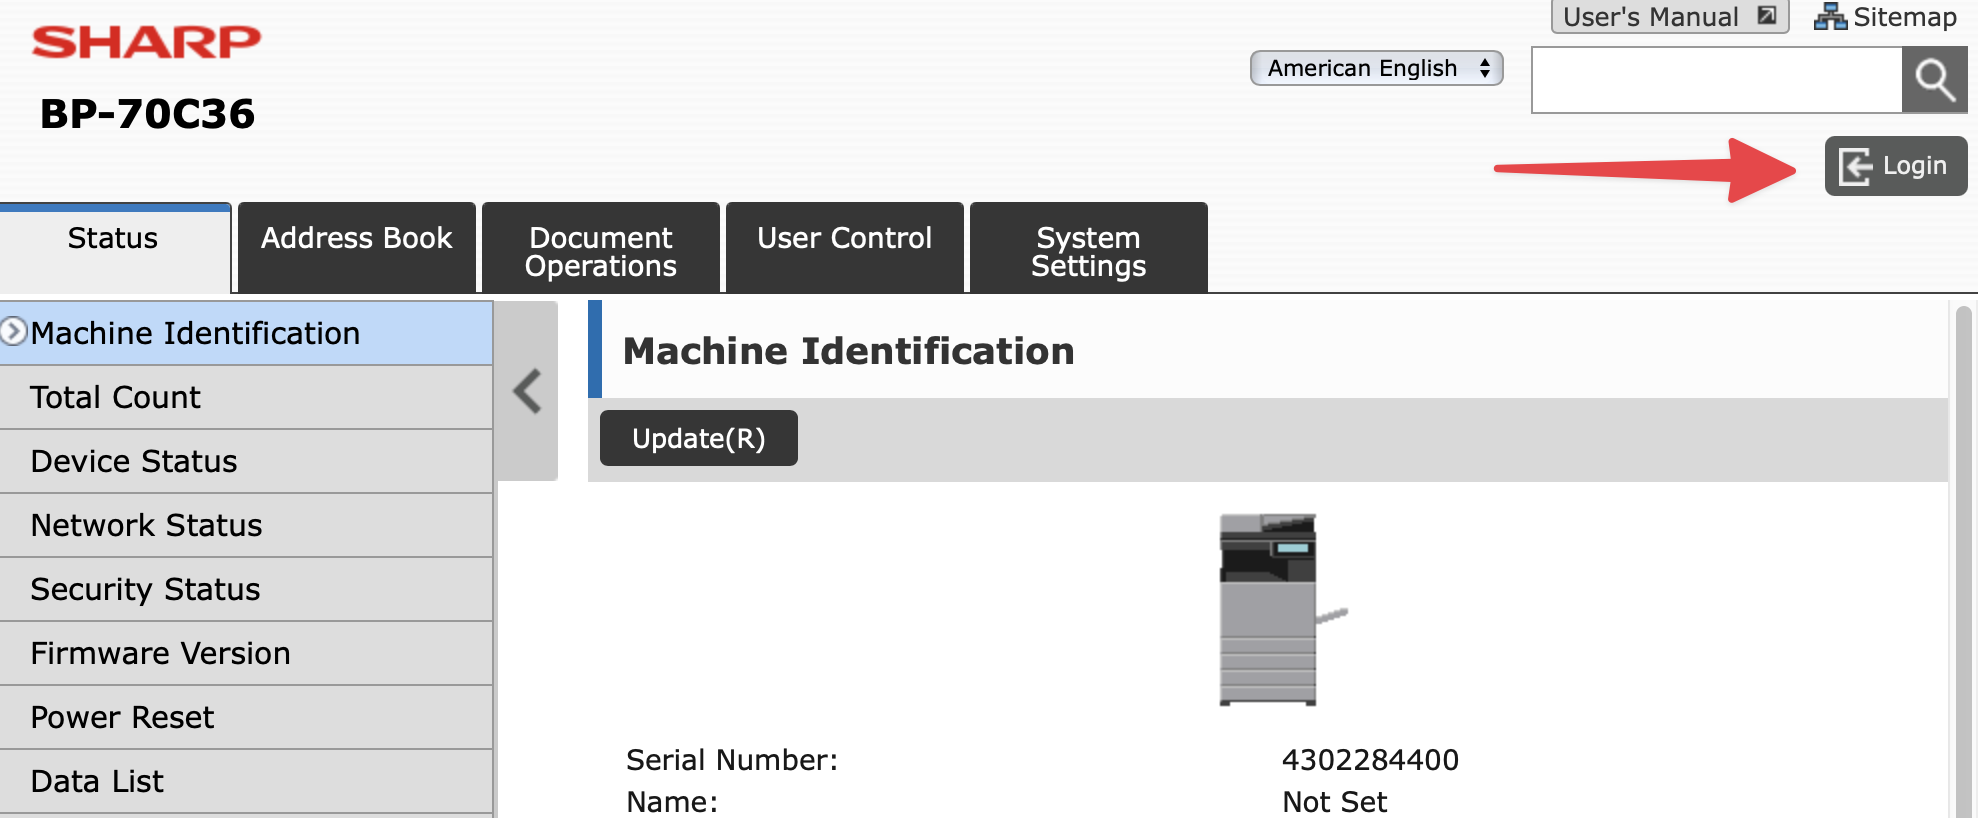Image resolution: width=1978 pixels, height=818 pixels.
Task: Open the American English language dropdown
Action: 1376,68
